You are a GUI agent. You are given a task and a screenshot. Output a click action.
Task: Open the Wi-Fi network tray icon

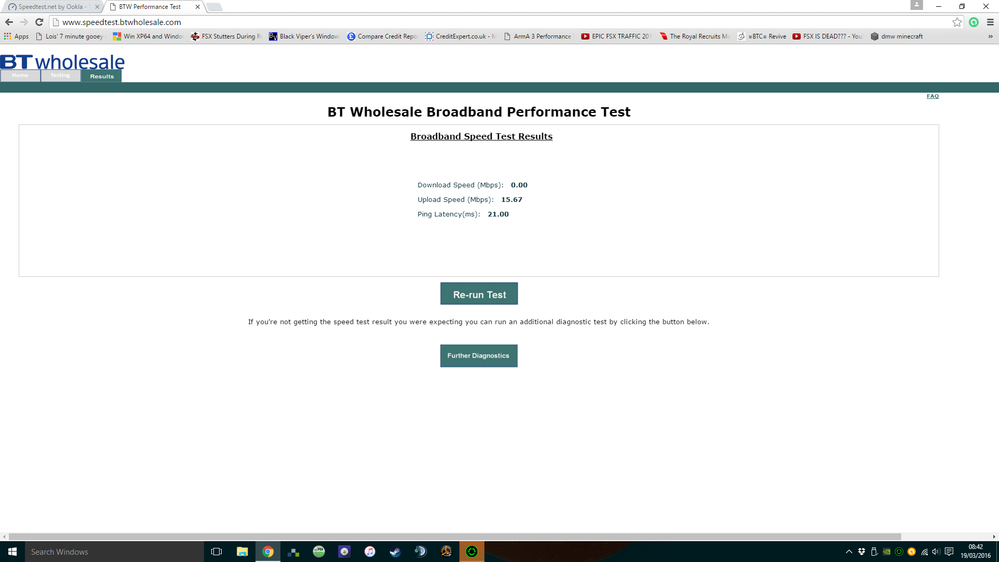924,552
